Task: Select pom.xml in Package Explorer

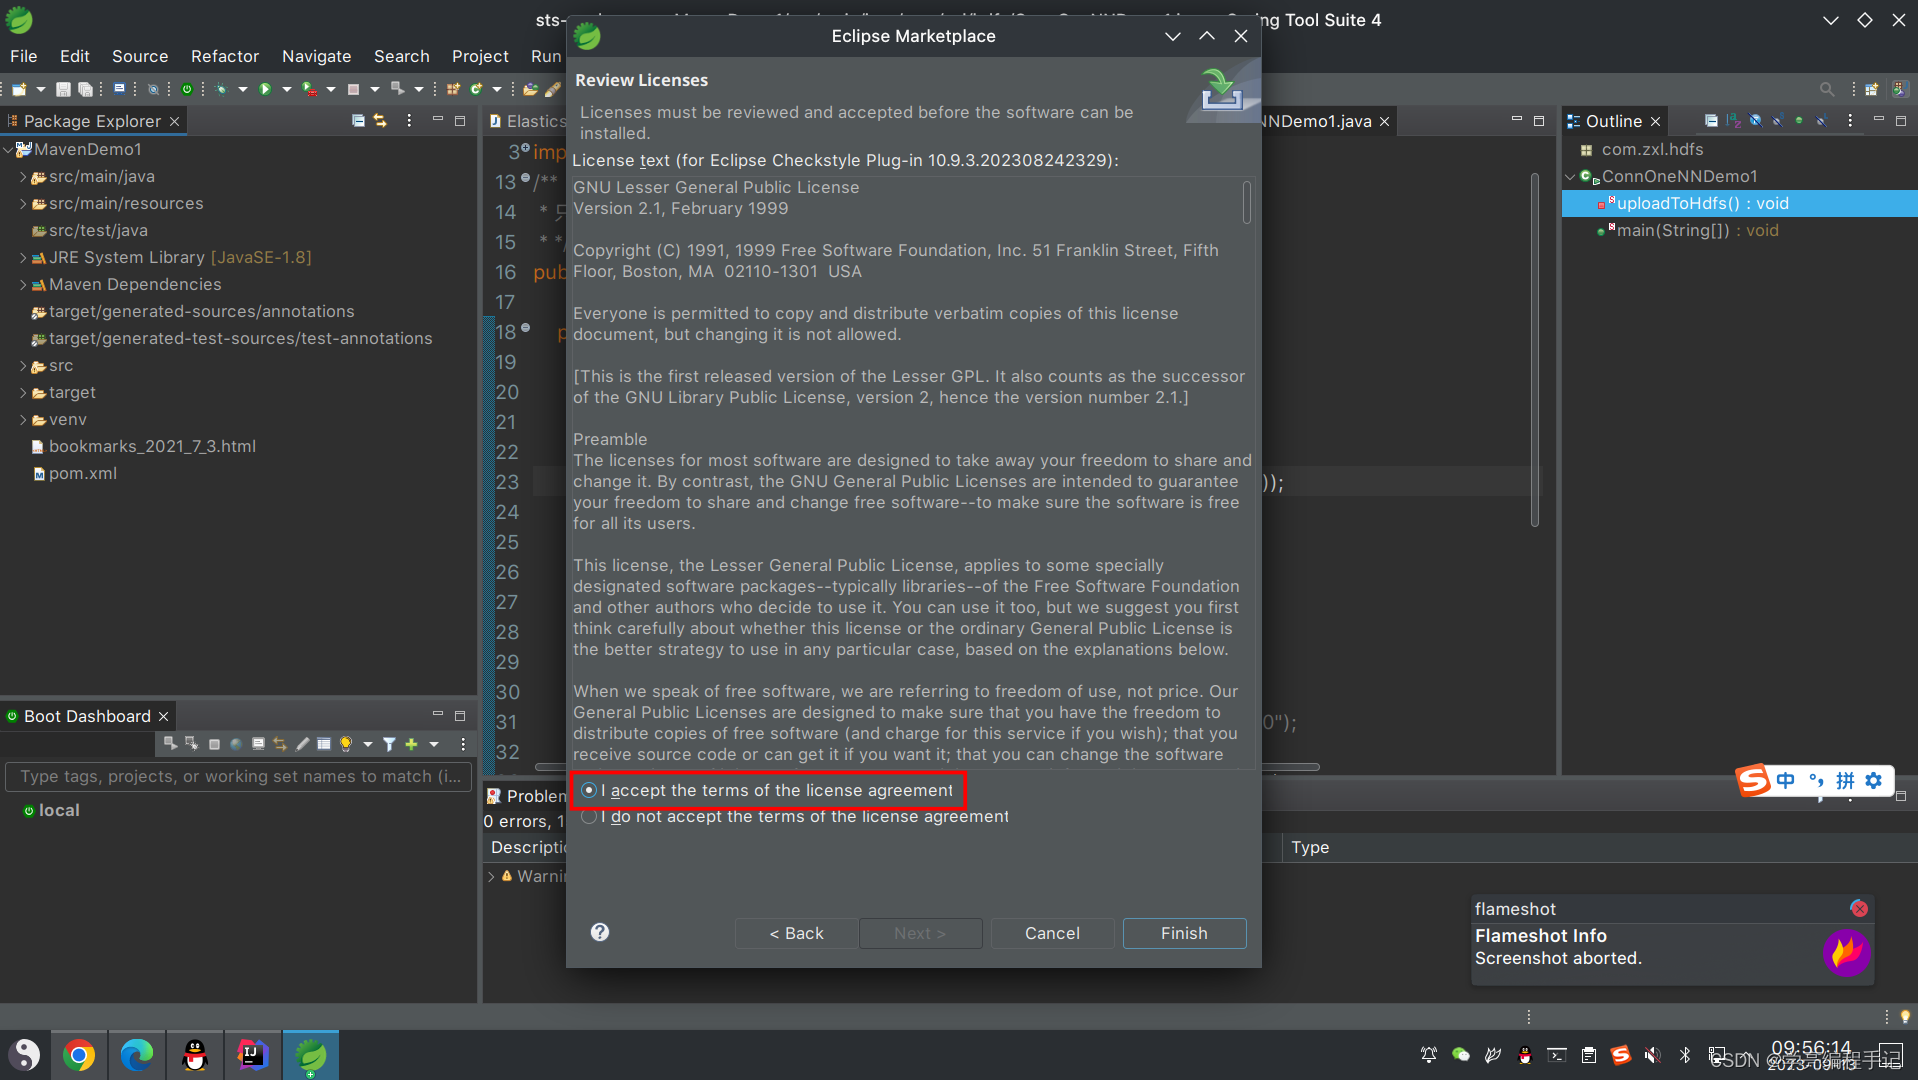Action: (83, 473)
